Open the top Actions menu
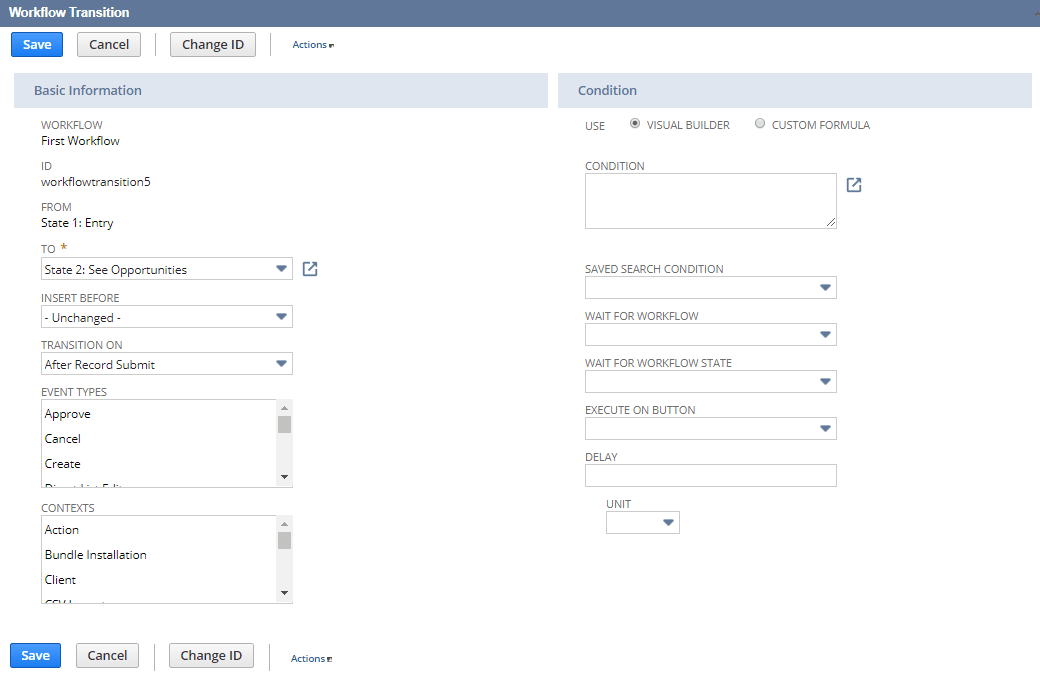 point(313,44)
